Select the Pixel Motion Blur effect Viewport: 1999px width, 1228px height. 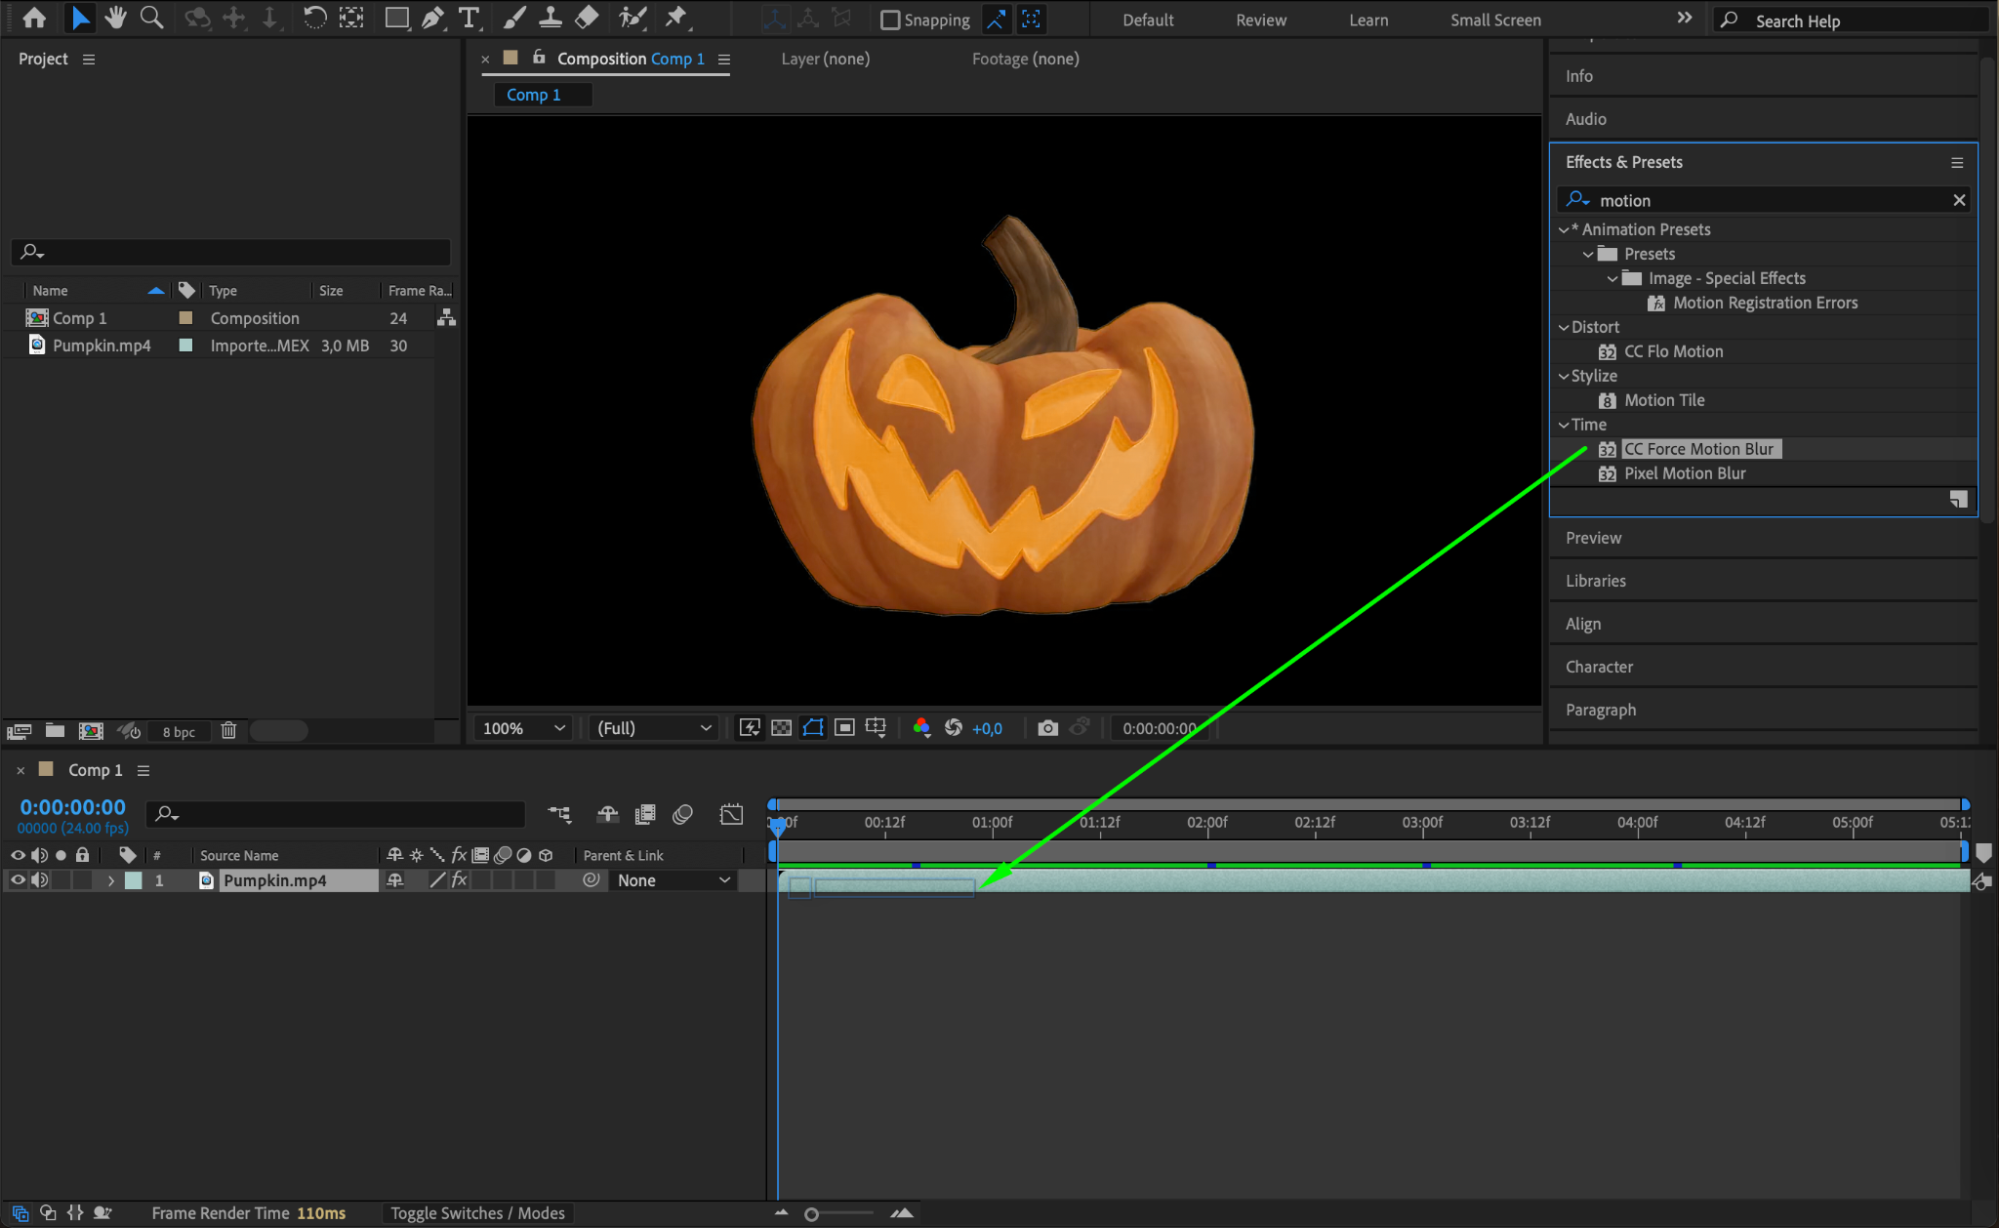tap(1684, 474)
